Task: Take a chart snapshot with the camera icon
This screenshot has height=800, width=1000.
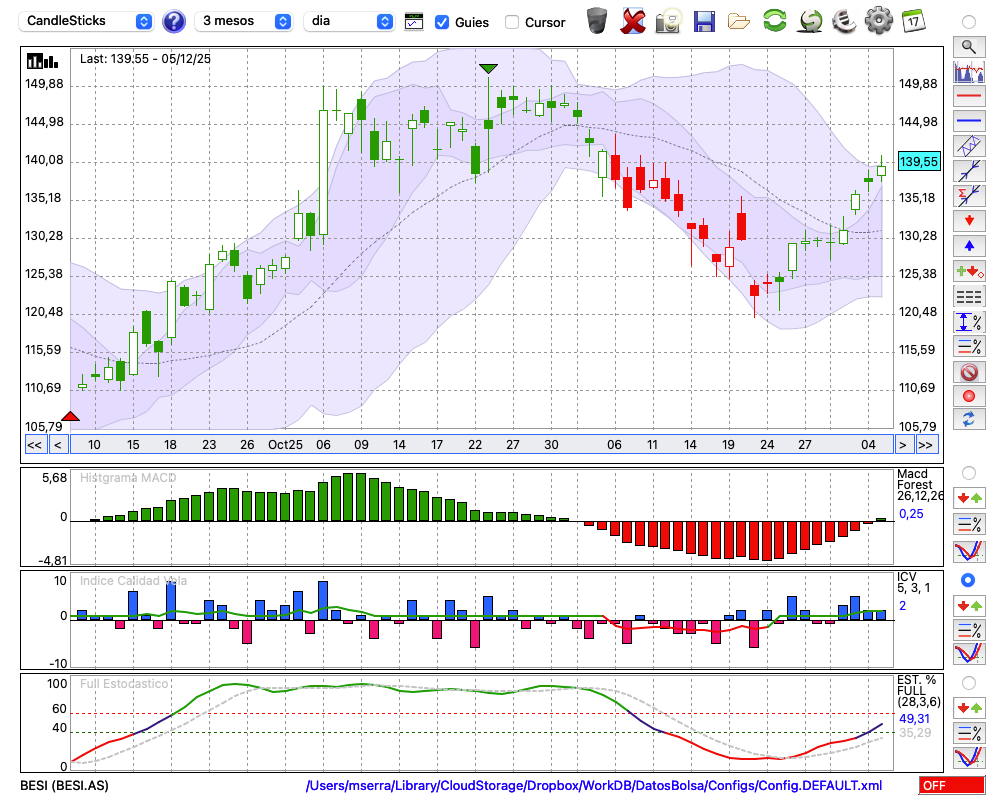Action: [x=668, y=21]
